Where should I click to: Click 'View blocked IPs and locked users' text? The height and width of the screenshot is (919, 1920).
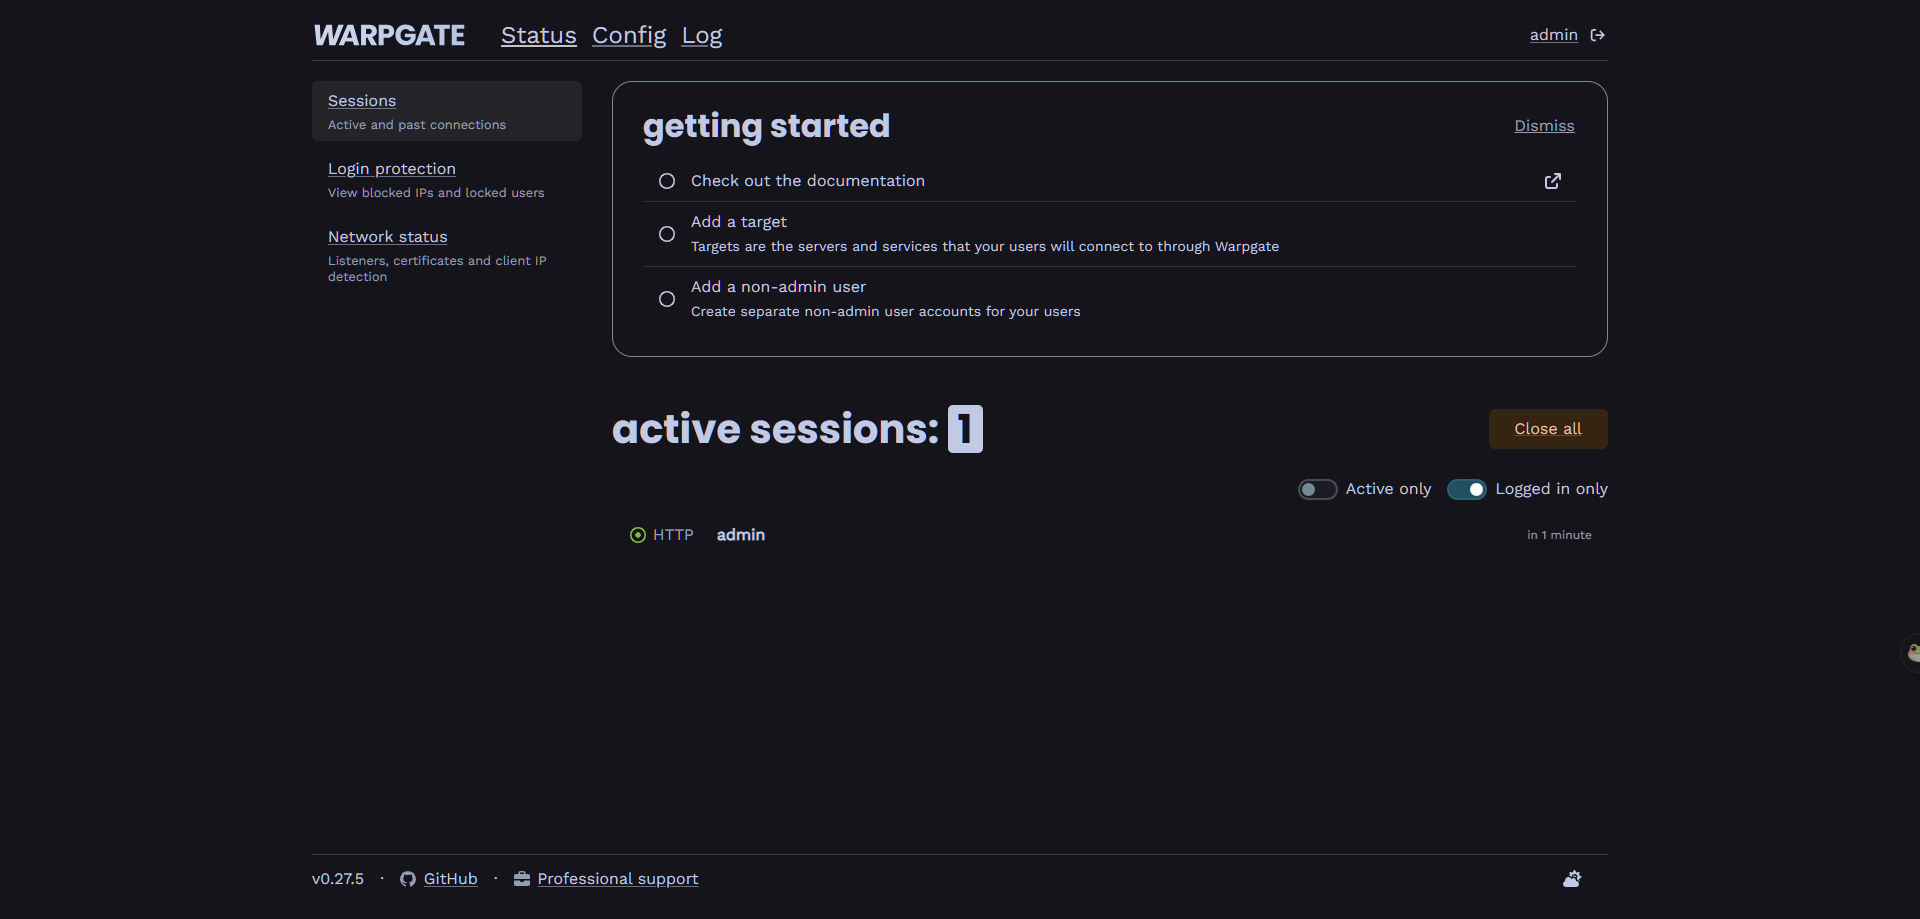click(x=436, y=193)
